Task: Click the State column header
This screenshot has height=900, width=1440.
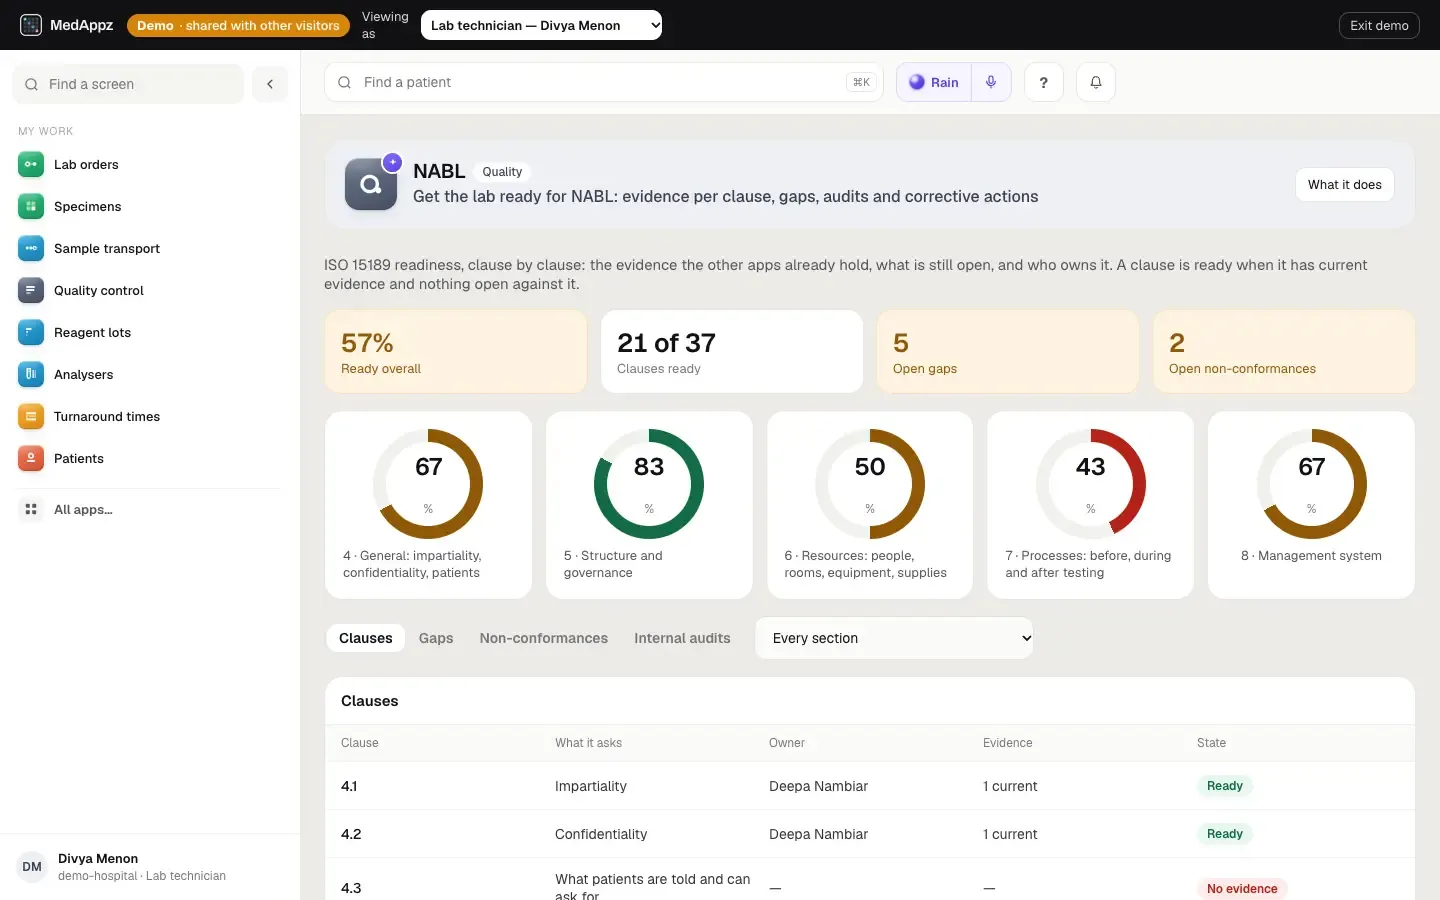Action: click(1211, 743)
